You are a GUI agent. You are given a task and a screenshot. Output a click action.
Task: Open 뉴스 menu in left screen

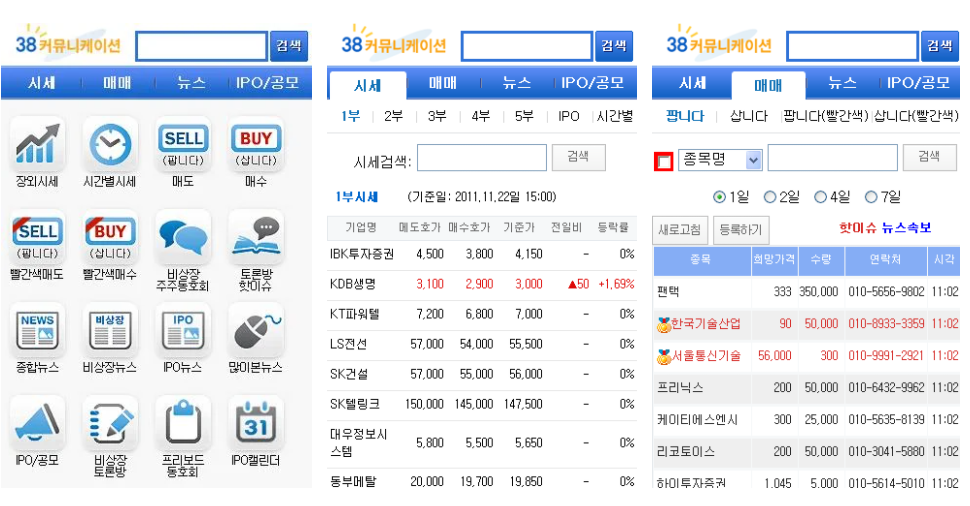coord(192,82)
